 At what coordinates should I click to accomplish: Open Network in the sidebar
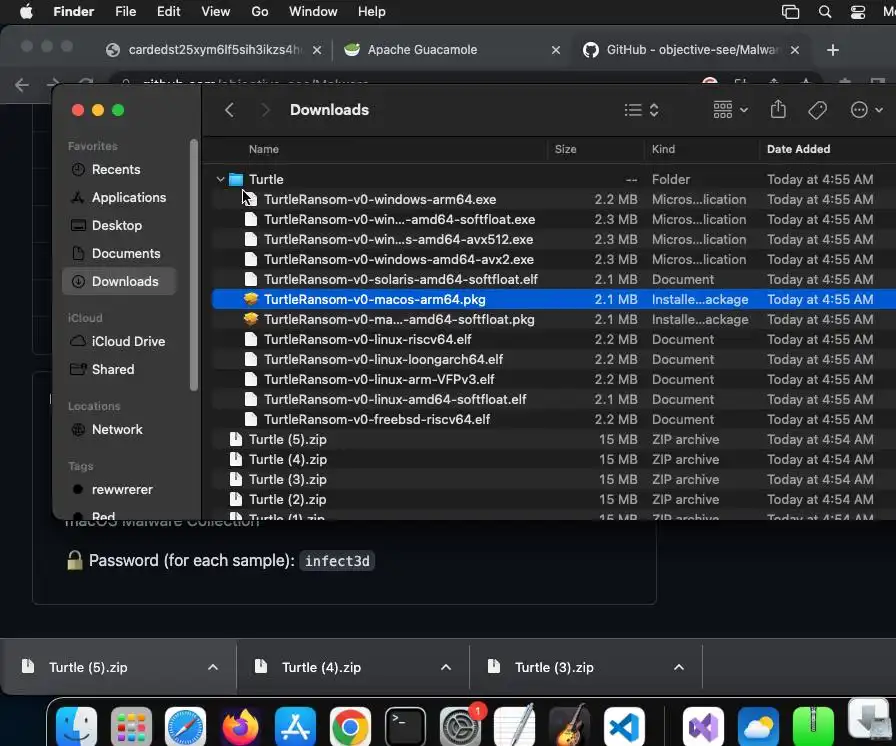[x=116, y=430]
